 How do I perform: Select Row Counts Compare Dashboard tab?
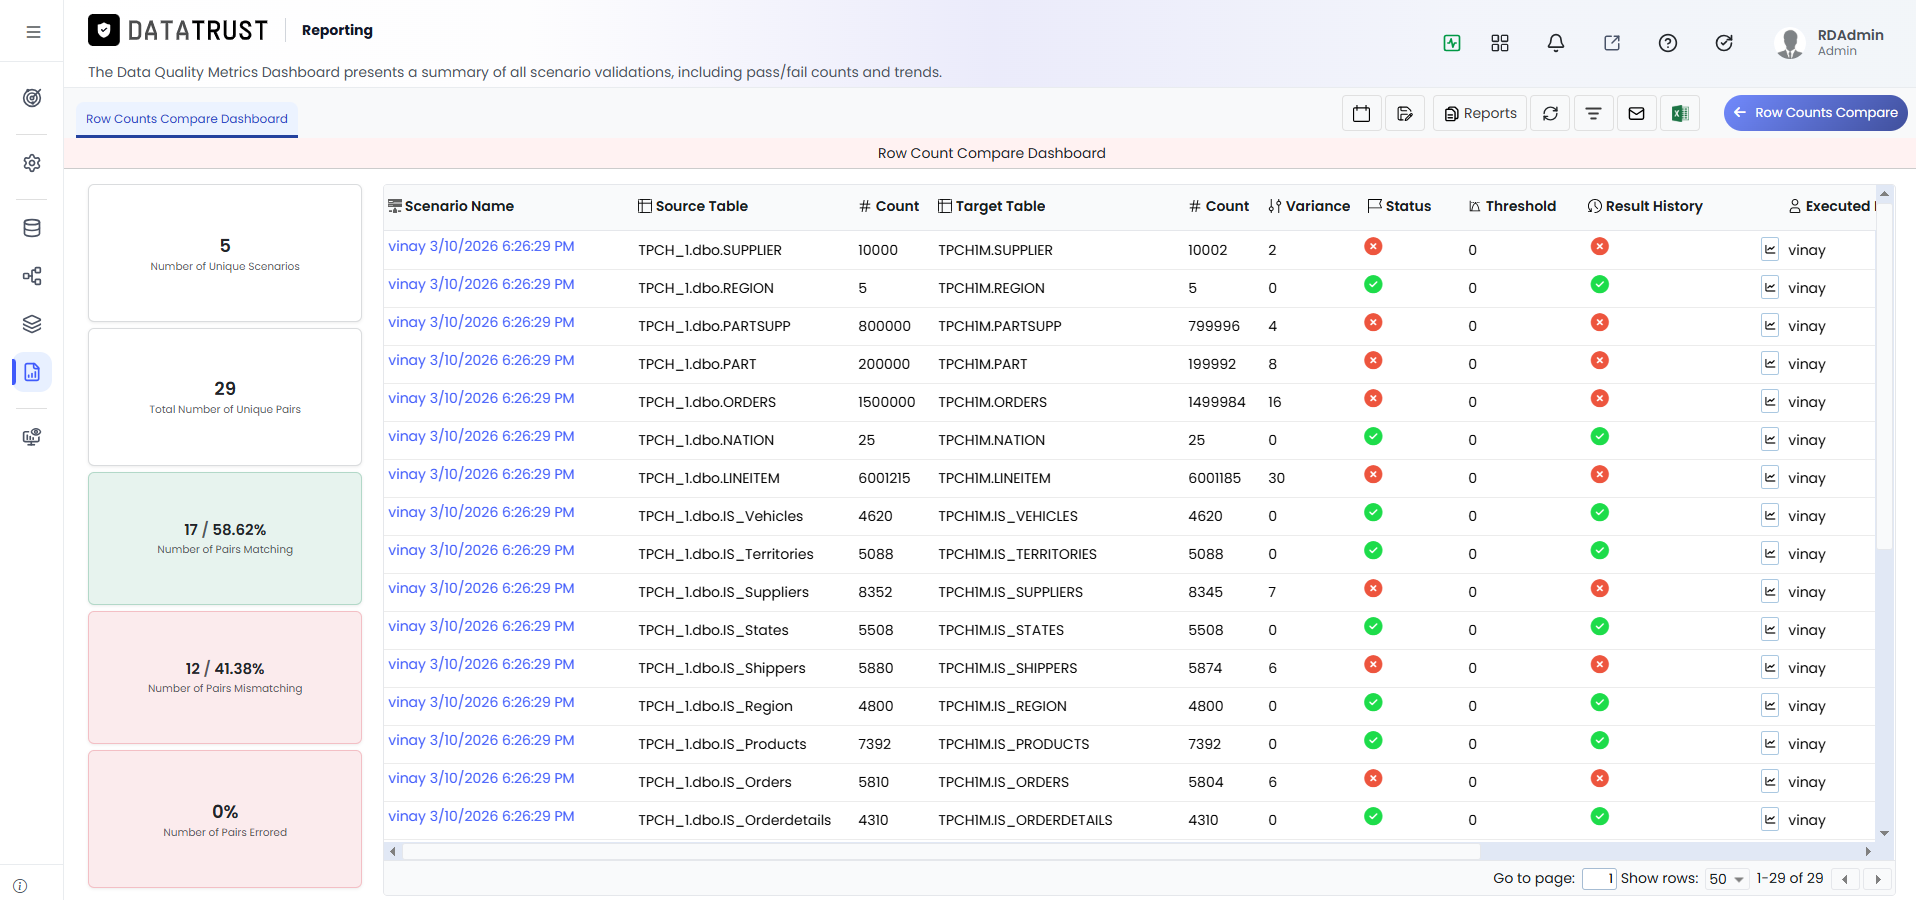pyautogui.click(x=187, y=118)
